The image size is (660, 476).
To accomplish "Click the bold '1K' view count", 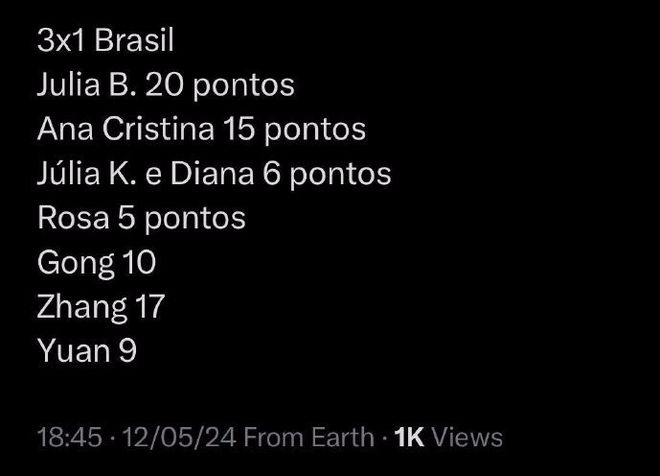I will [x=409, y=437].
